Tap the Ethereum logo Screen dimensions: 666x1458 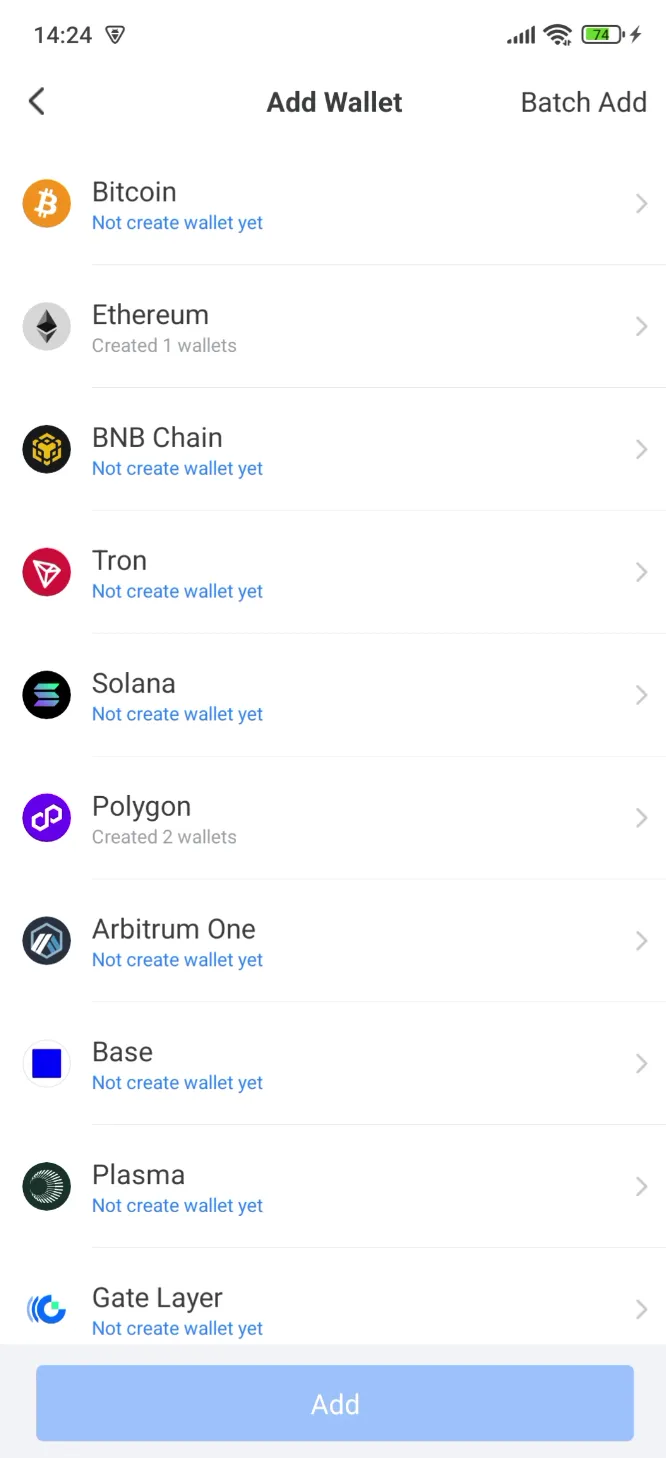[46, 326]
